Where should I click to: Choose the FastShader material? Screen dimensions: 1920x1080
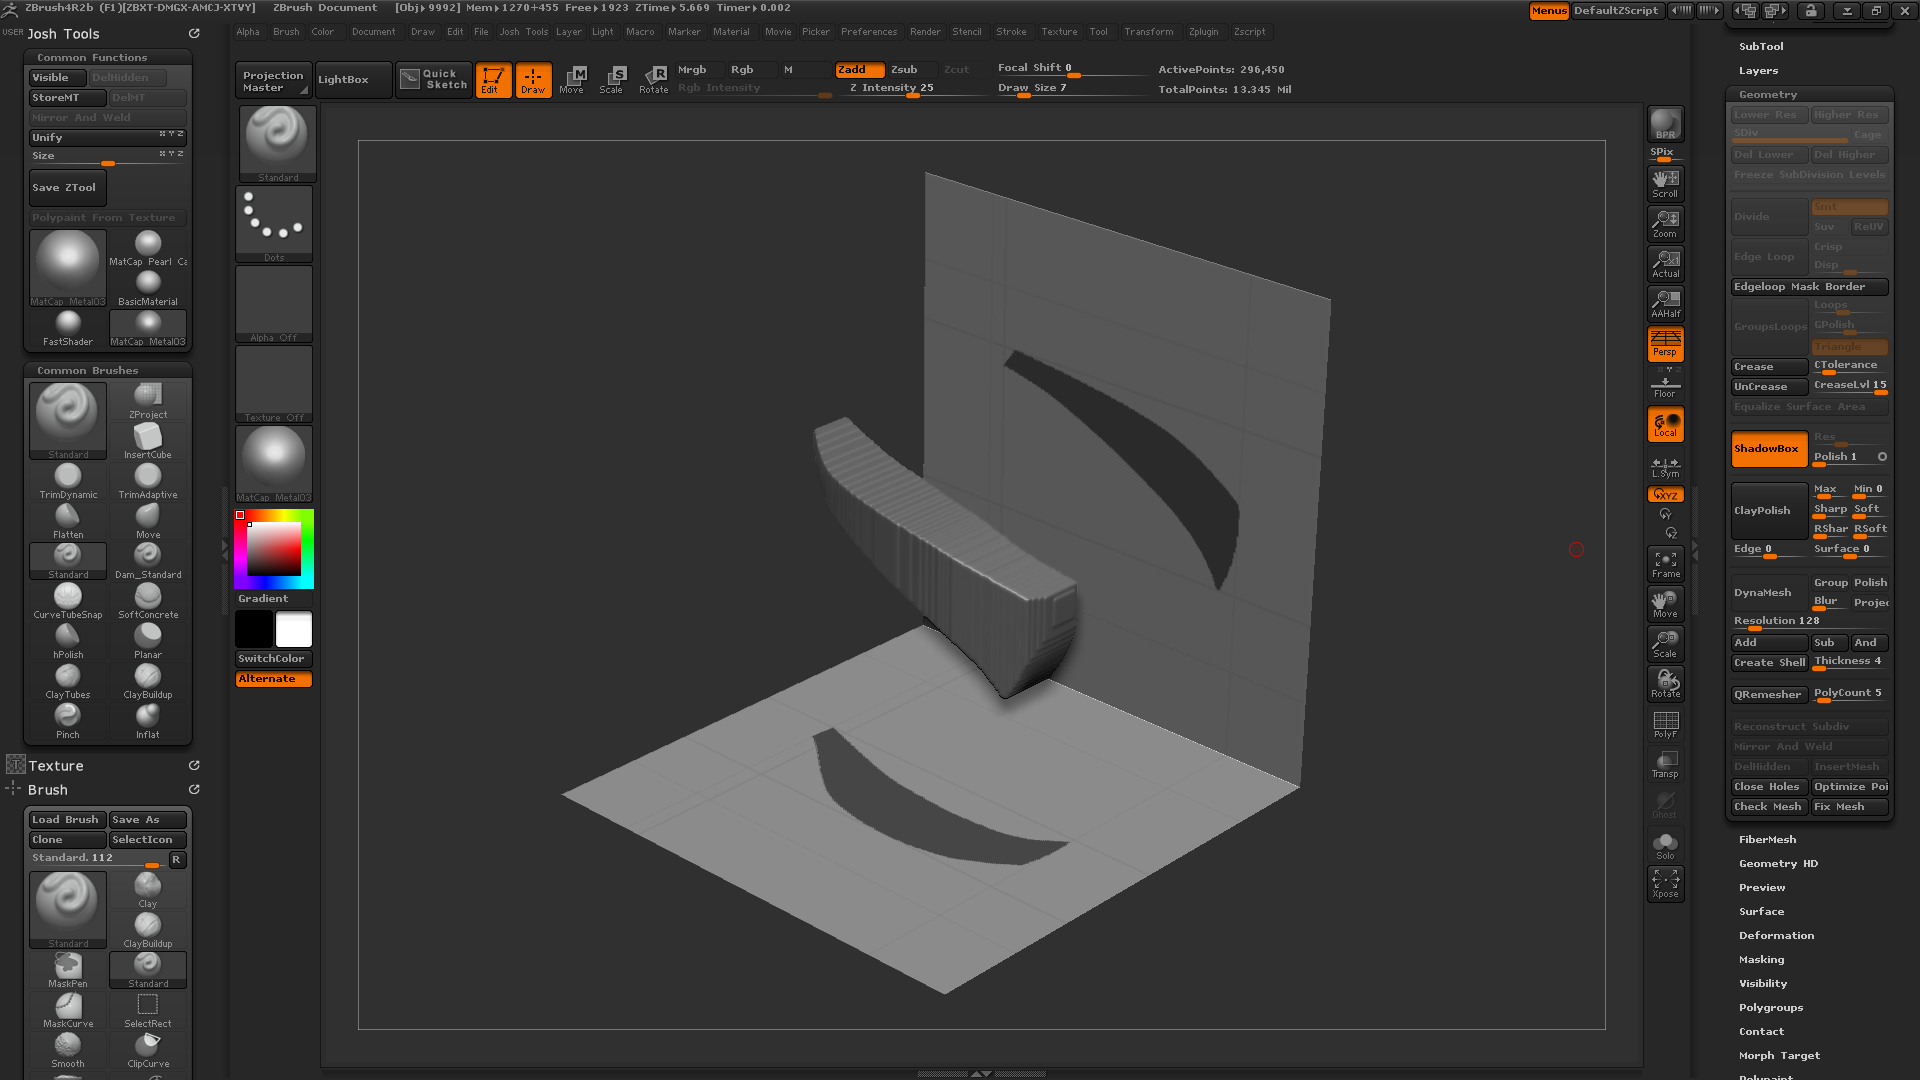[x=68, y=328]
